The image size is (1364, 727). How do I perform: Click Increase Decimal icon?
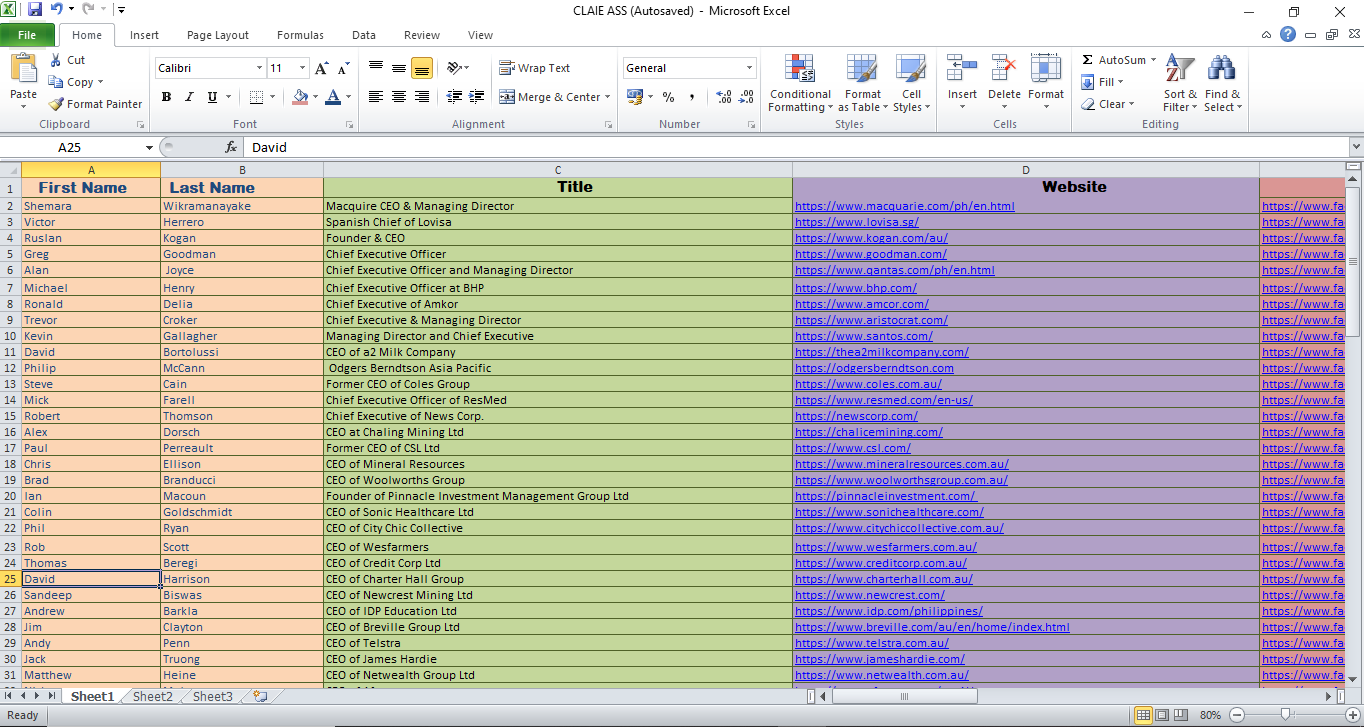[x=723, y=97]
